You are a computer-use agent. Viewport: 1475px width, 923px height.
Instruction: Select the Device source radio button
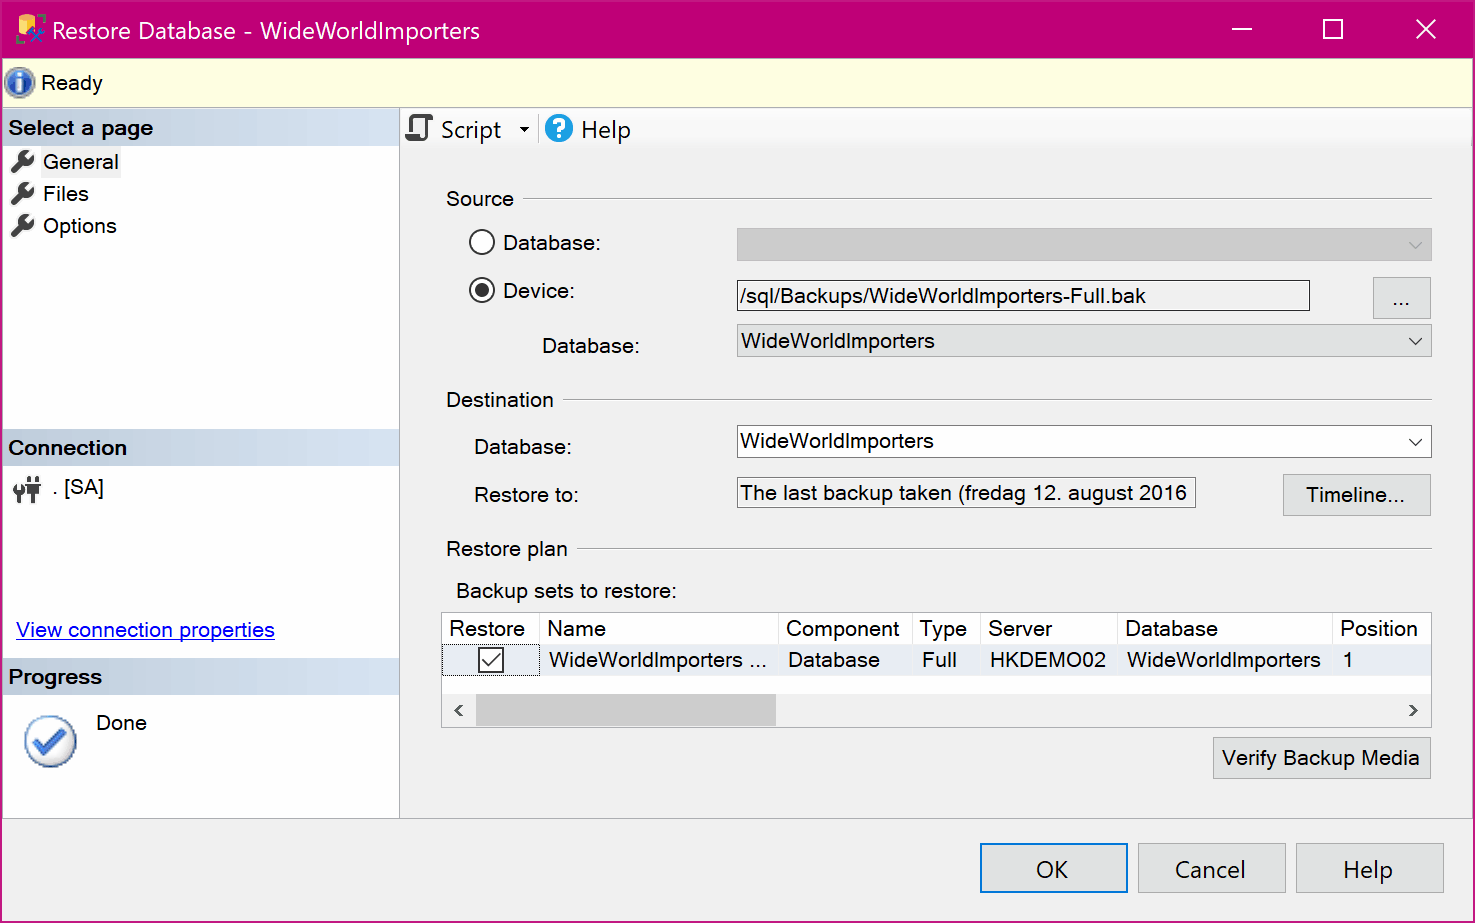[x=481, y=291]
